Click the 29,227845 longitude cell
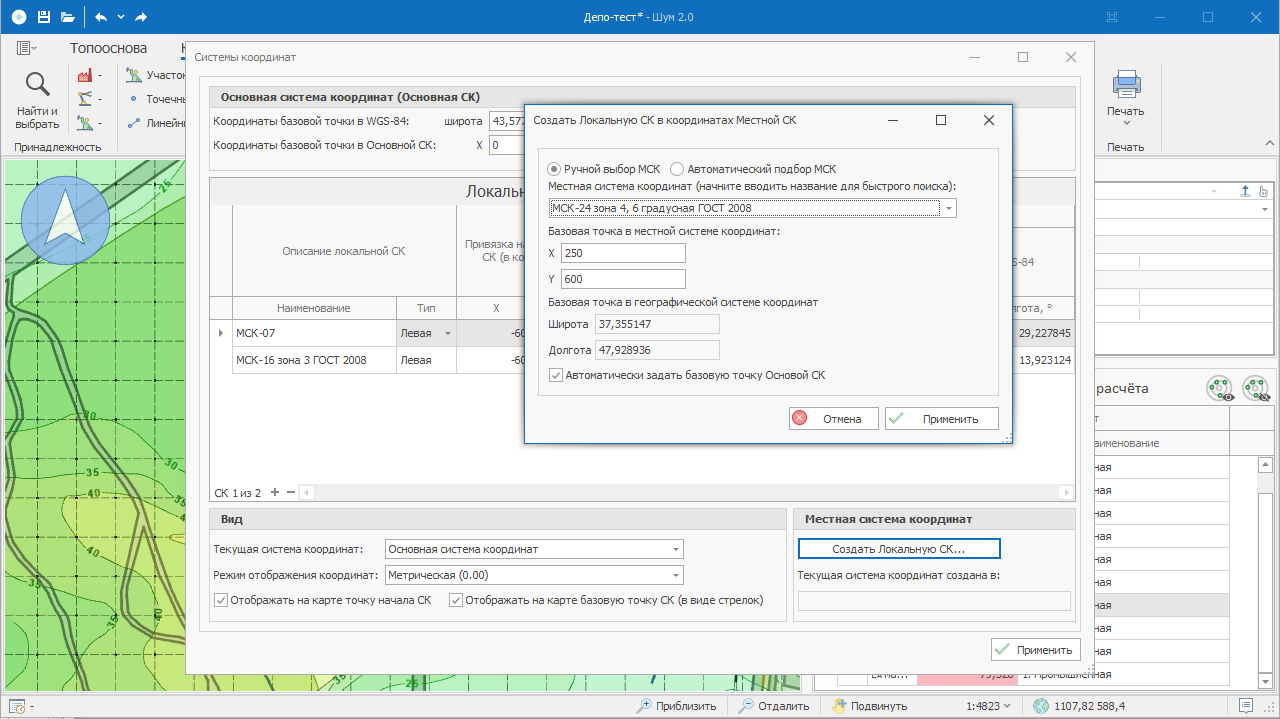The width and height of the screenshot is (1280, 719). (1043, 333)
